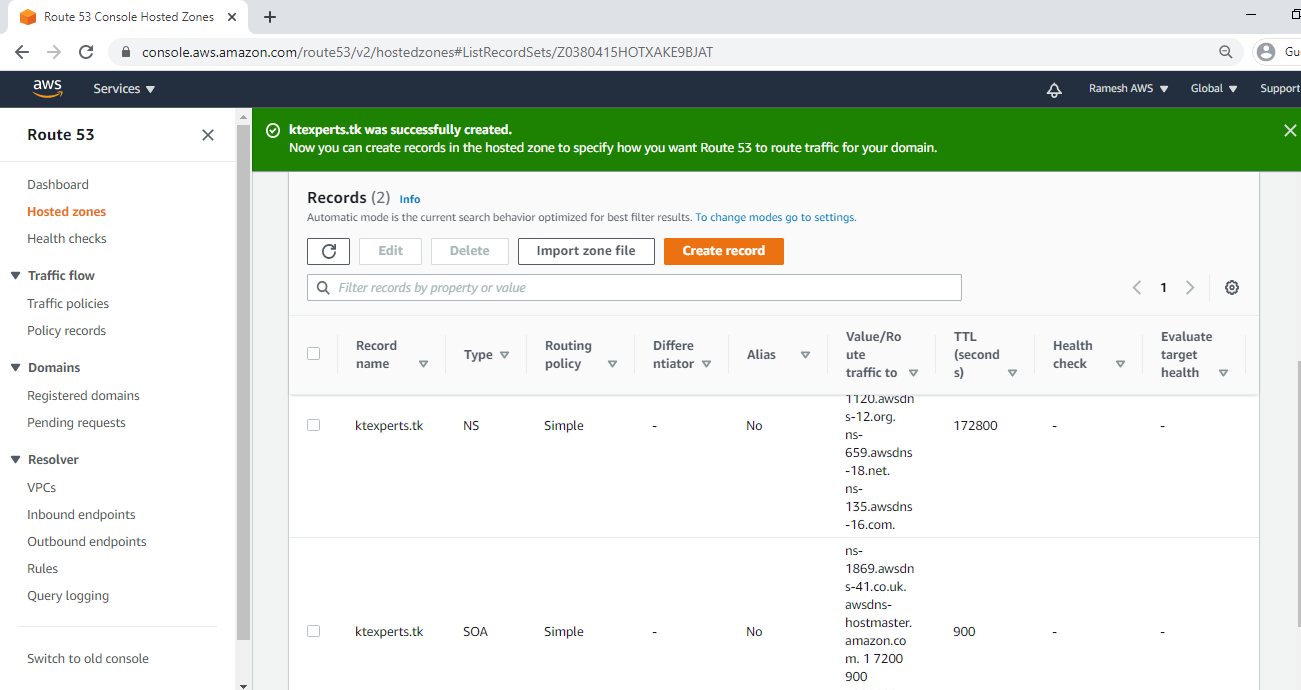Open the records table settings gear
Viewport: 1301px width, 690px height.
point(1232,287)
